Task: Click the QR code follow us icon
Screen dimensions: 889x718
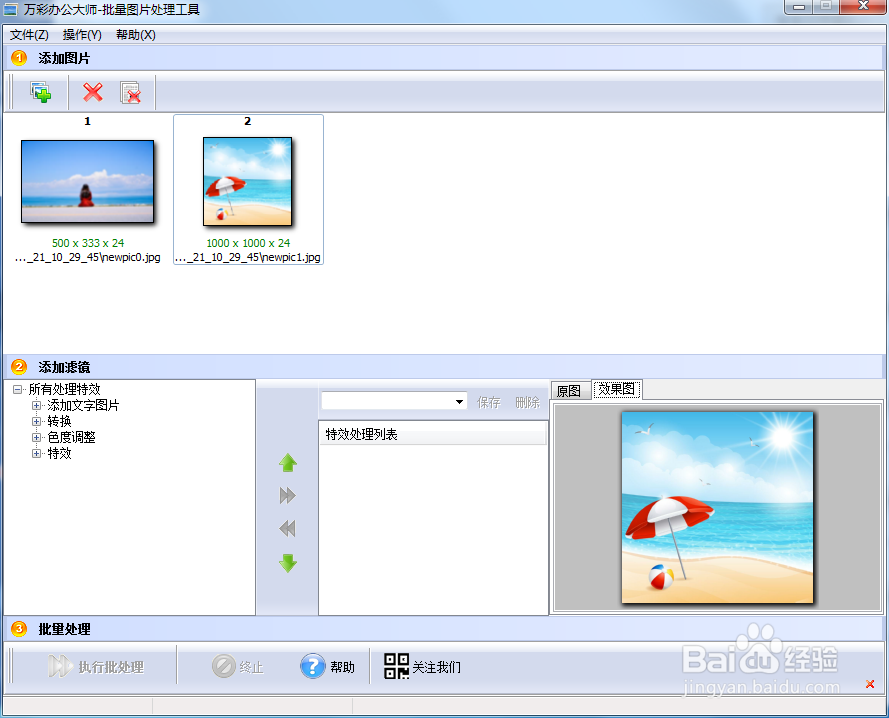Action: pos(396,666)
